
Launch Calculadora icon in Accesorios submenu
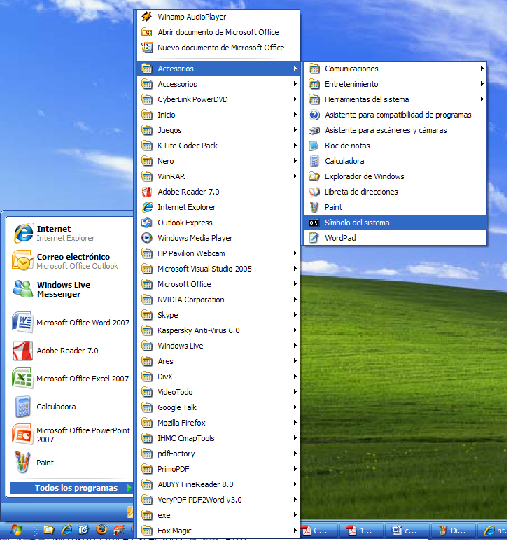(x=314, y=161)
